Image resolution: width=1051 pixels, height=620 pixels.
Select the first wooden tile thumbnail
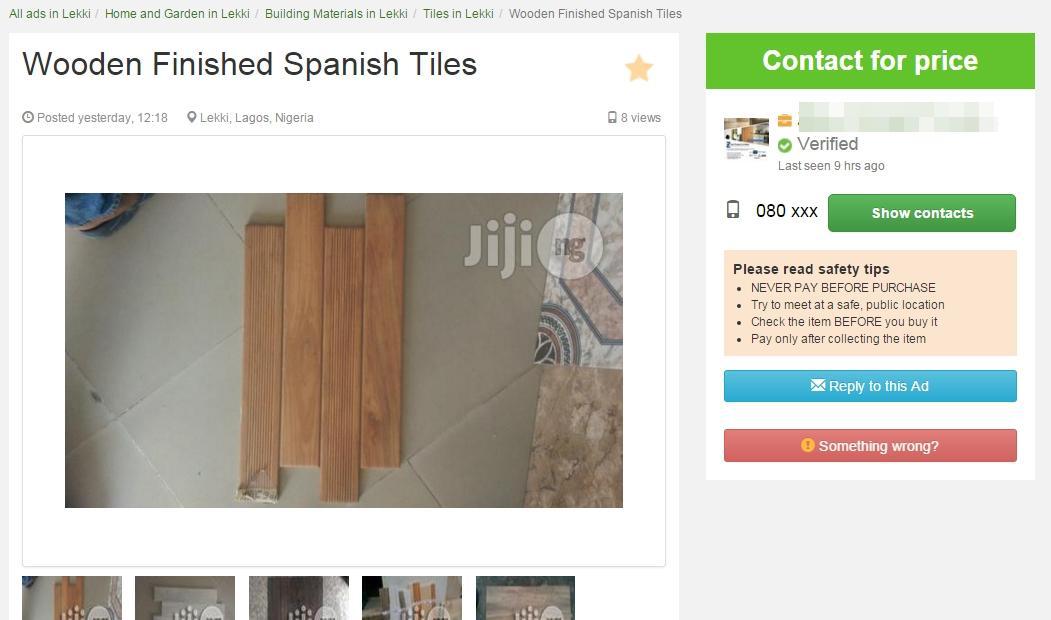pos(72,598)
